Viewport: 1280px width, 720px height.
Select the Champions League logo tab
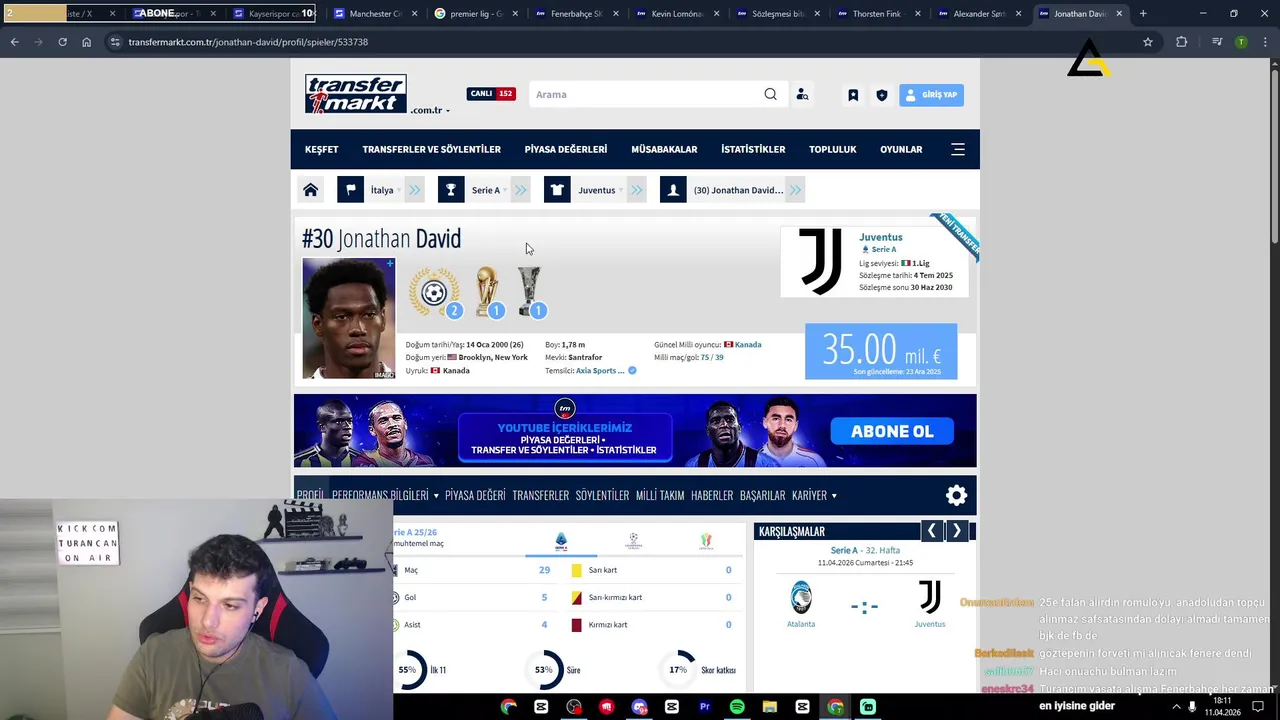coord(633,541)
